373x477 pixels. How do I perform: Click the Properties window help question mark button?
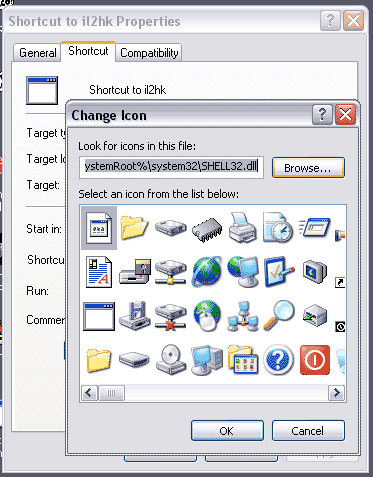tap(330, 21)
